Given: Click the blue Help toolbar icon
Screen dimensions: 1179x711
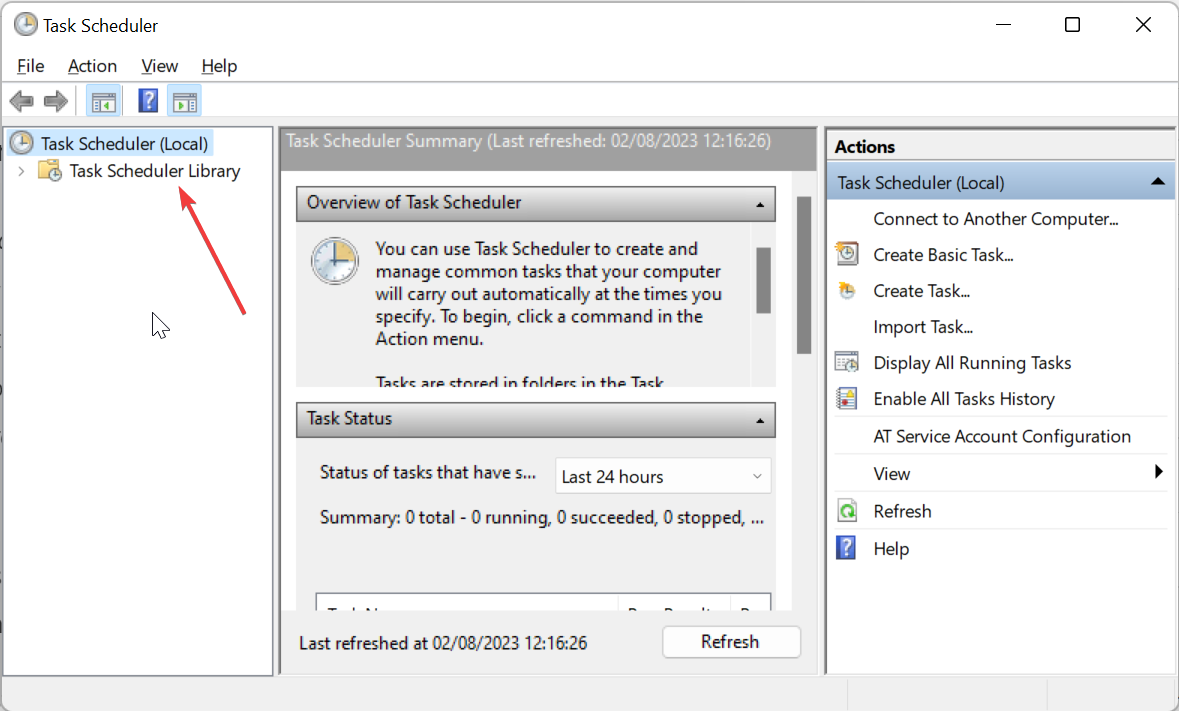Looking at the screenshot, I should (x=148, y=101).
